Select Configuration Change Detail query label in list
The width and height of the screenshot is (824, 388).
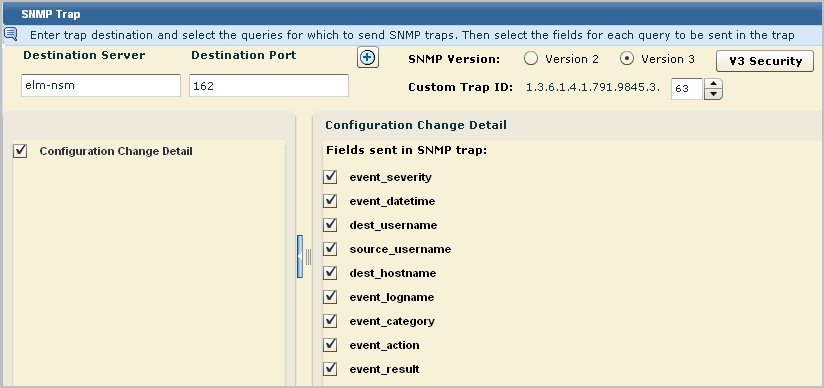click(116, 151)
